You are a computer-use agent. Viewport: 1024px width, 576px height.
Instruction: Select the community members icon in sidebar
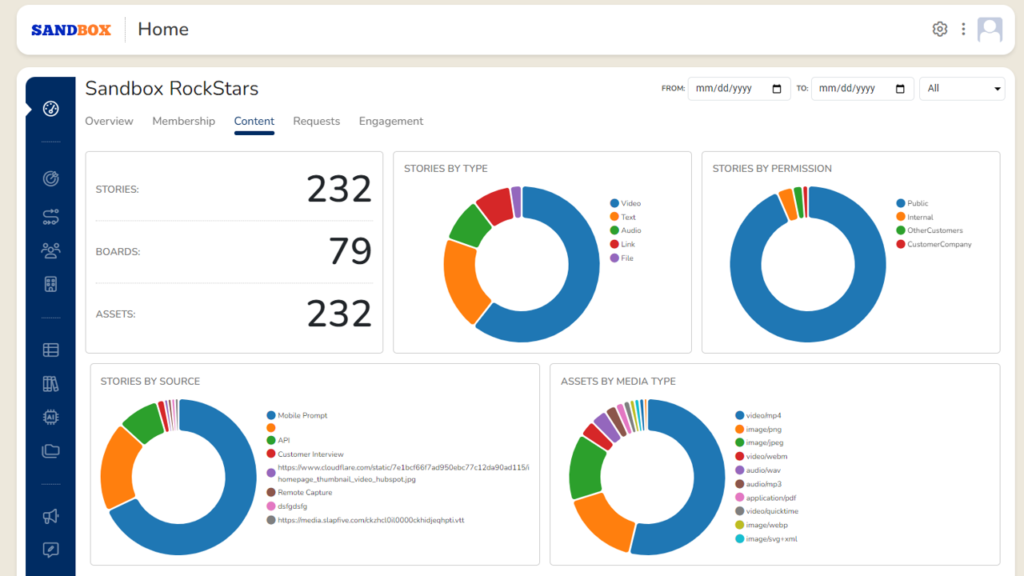pyautogui.click(x=50, y=249)
